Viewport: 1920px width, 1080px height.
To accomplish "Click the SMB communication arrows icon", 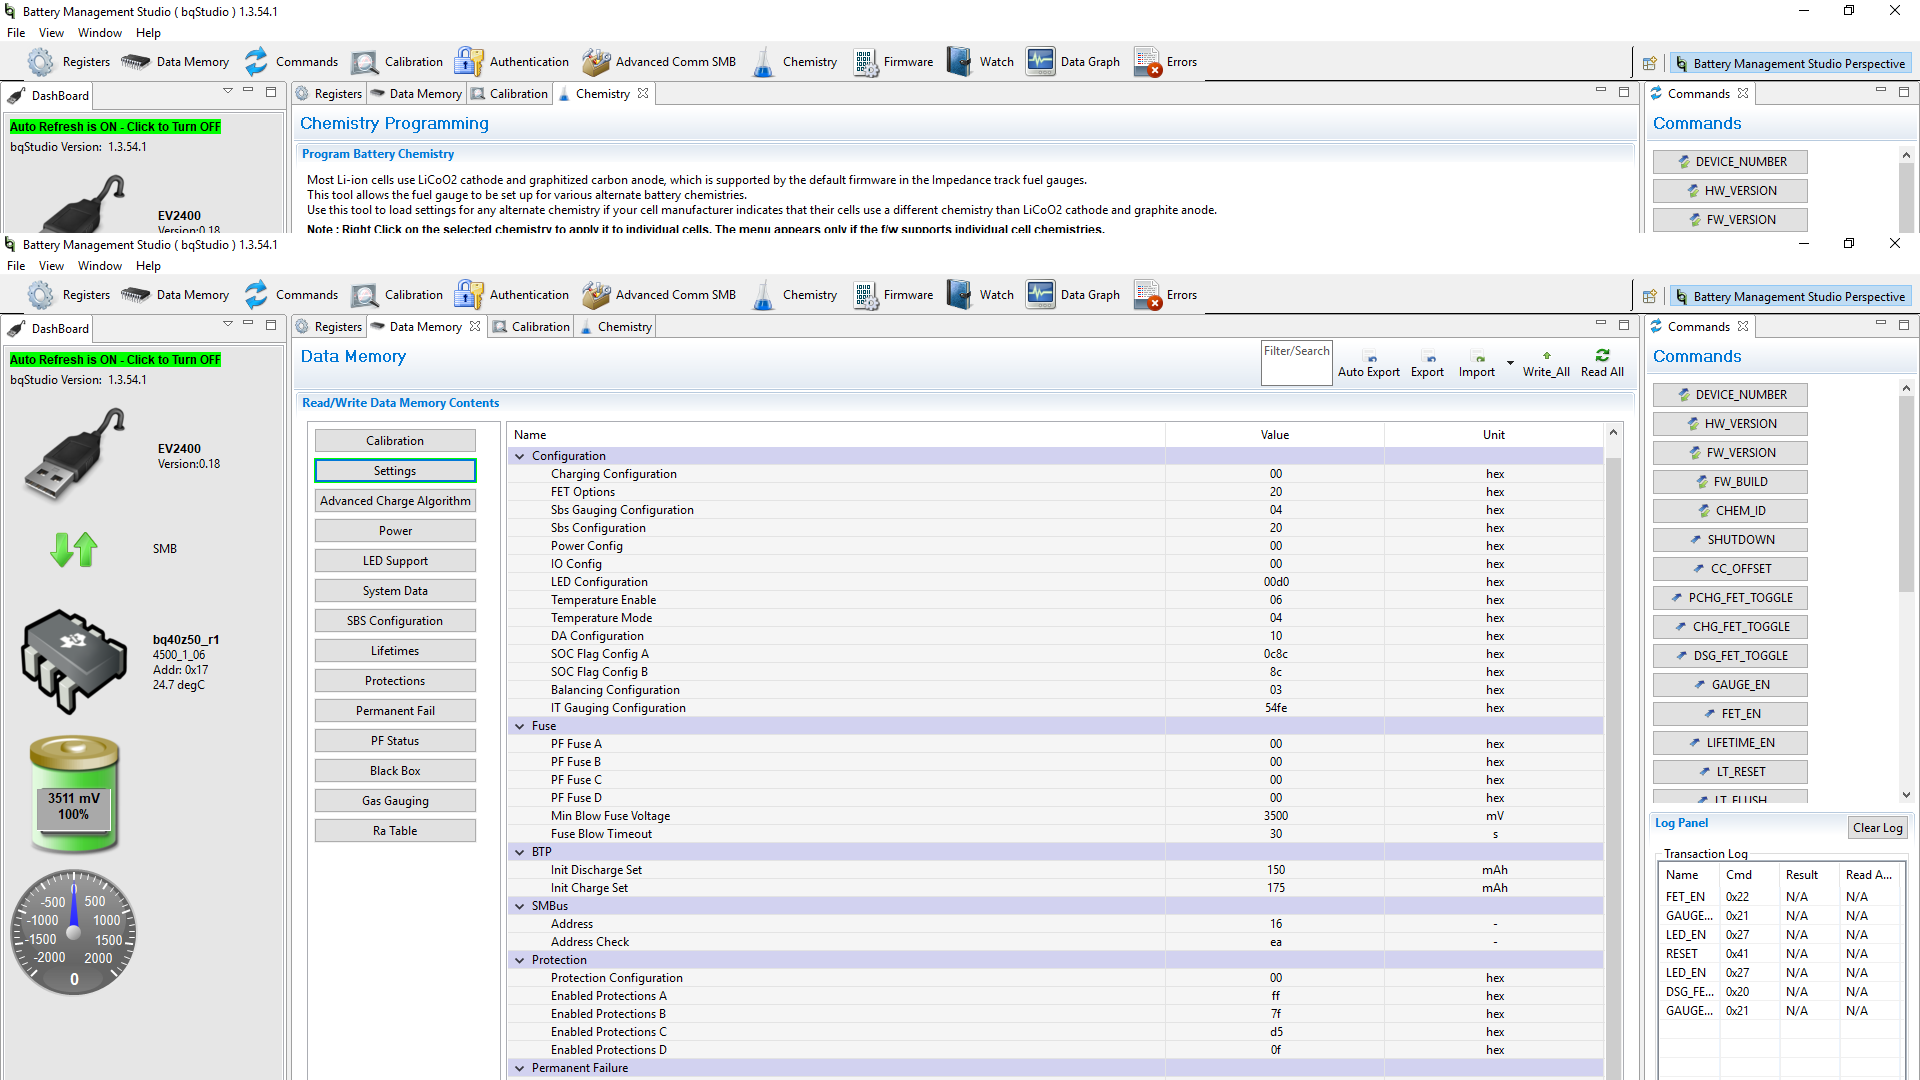I will coord(74,549).
